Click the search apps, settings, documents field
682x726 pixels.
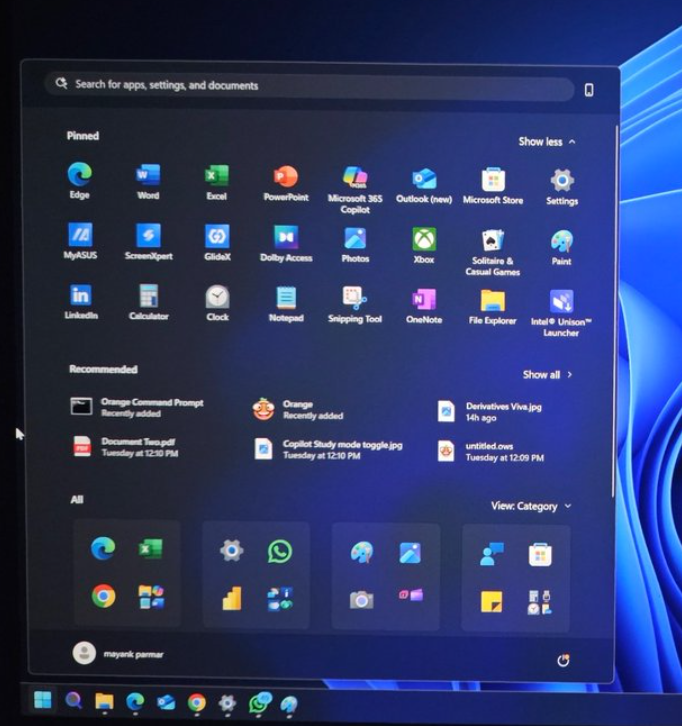tap(309, 86)
